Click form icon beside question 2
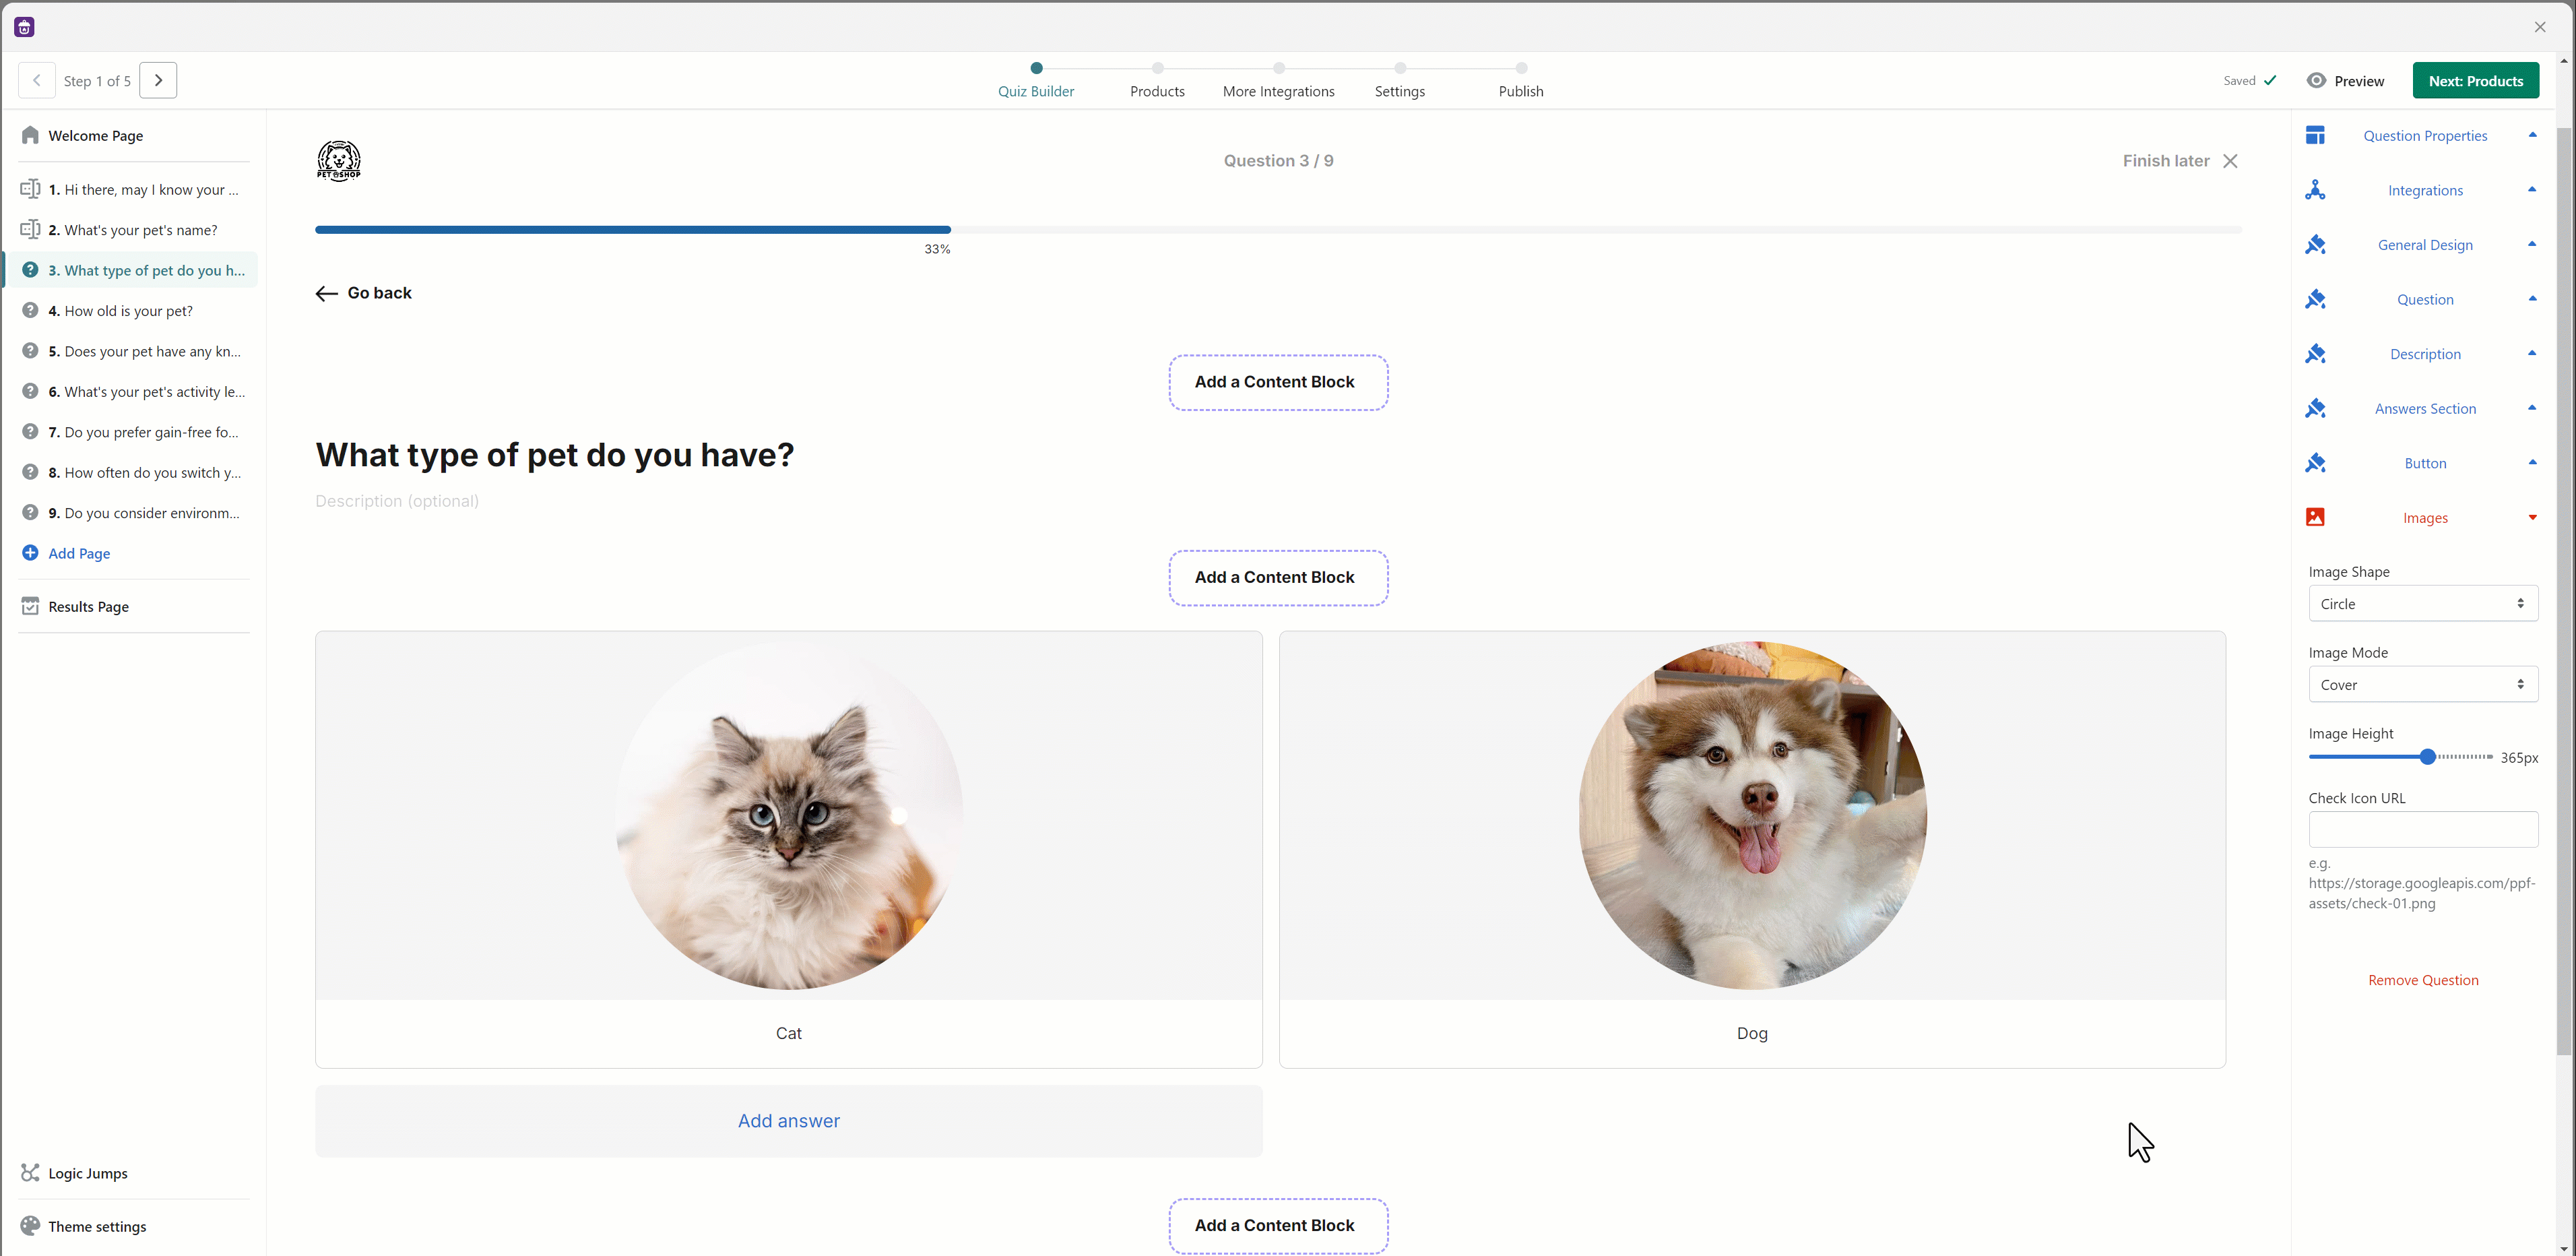 tap(30, 229)
